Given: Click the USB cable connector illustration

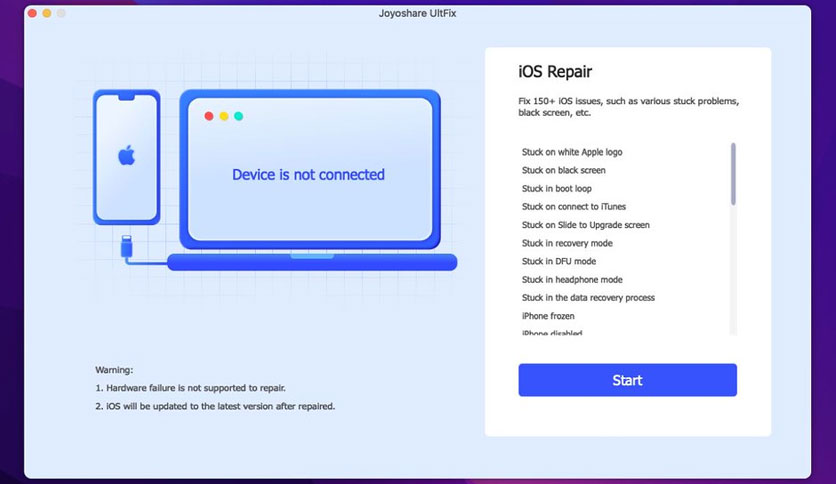Looking at the screenshot, I should point(126,247).
